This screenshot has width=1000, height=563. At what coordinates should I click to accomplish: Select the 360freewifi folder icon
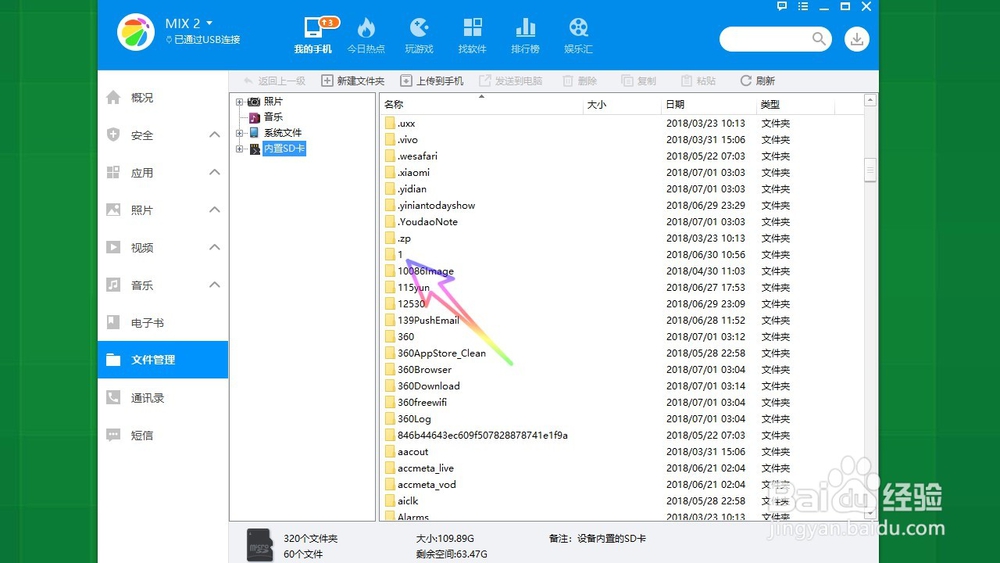coord(390,402)
